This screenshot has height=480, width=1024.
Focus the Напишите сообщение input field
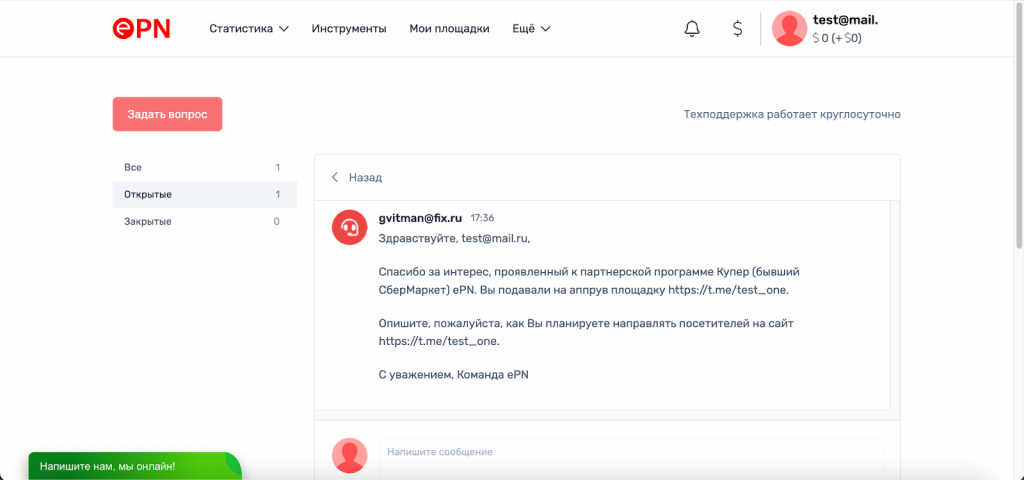click(630, 458)
